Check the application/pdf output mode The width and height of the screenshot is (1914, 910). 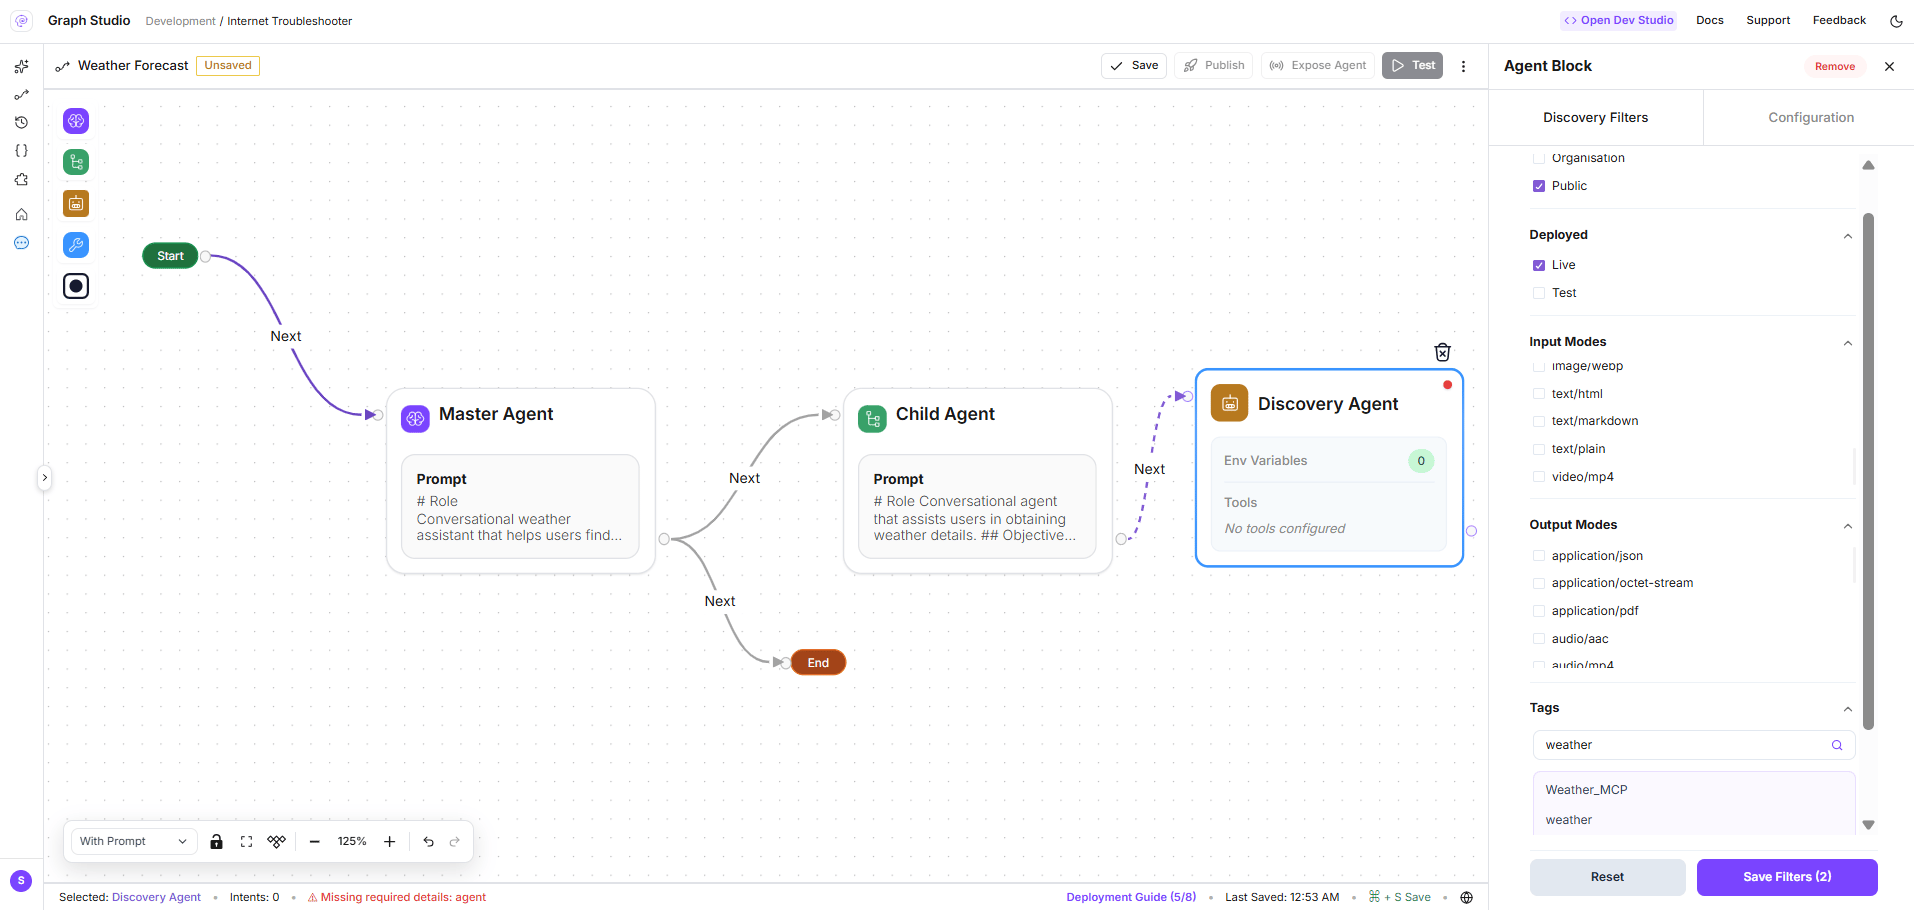click(x=1539, y=611)
